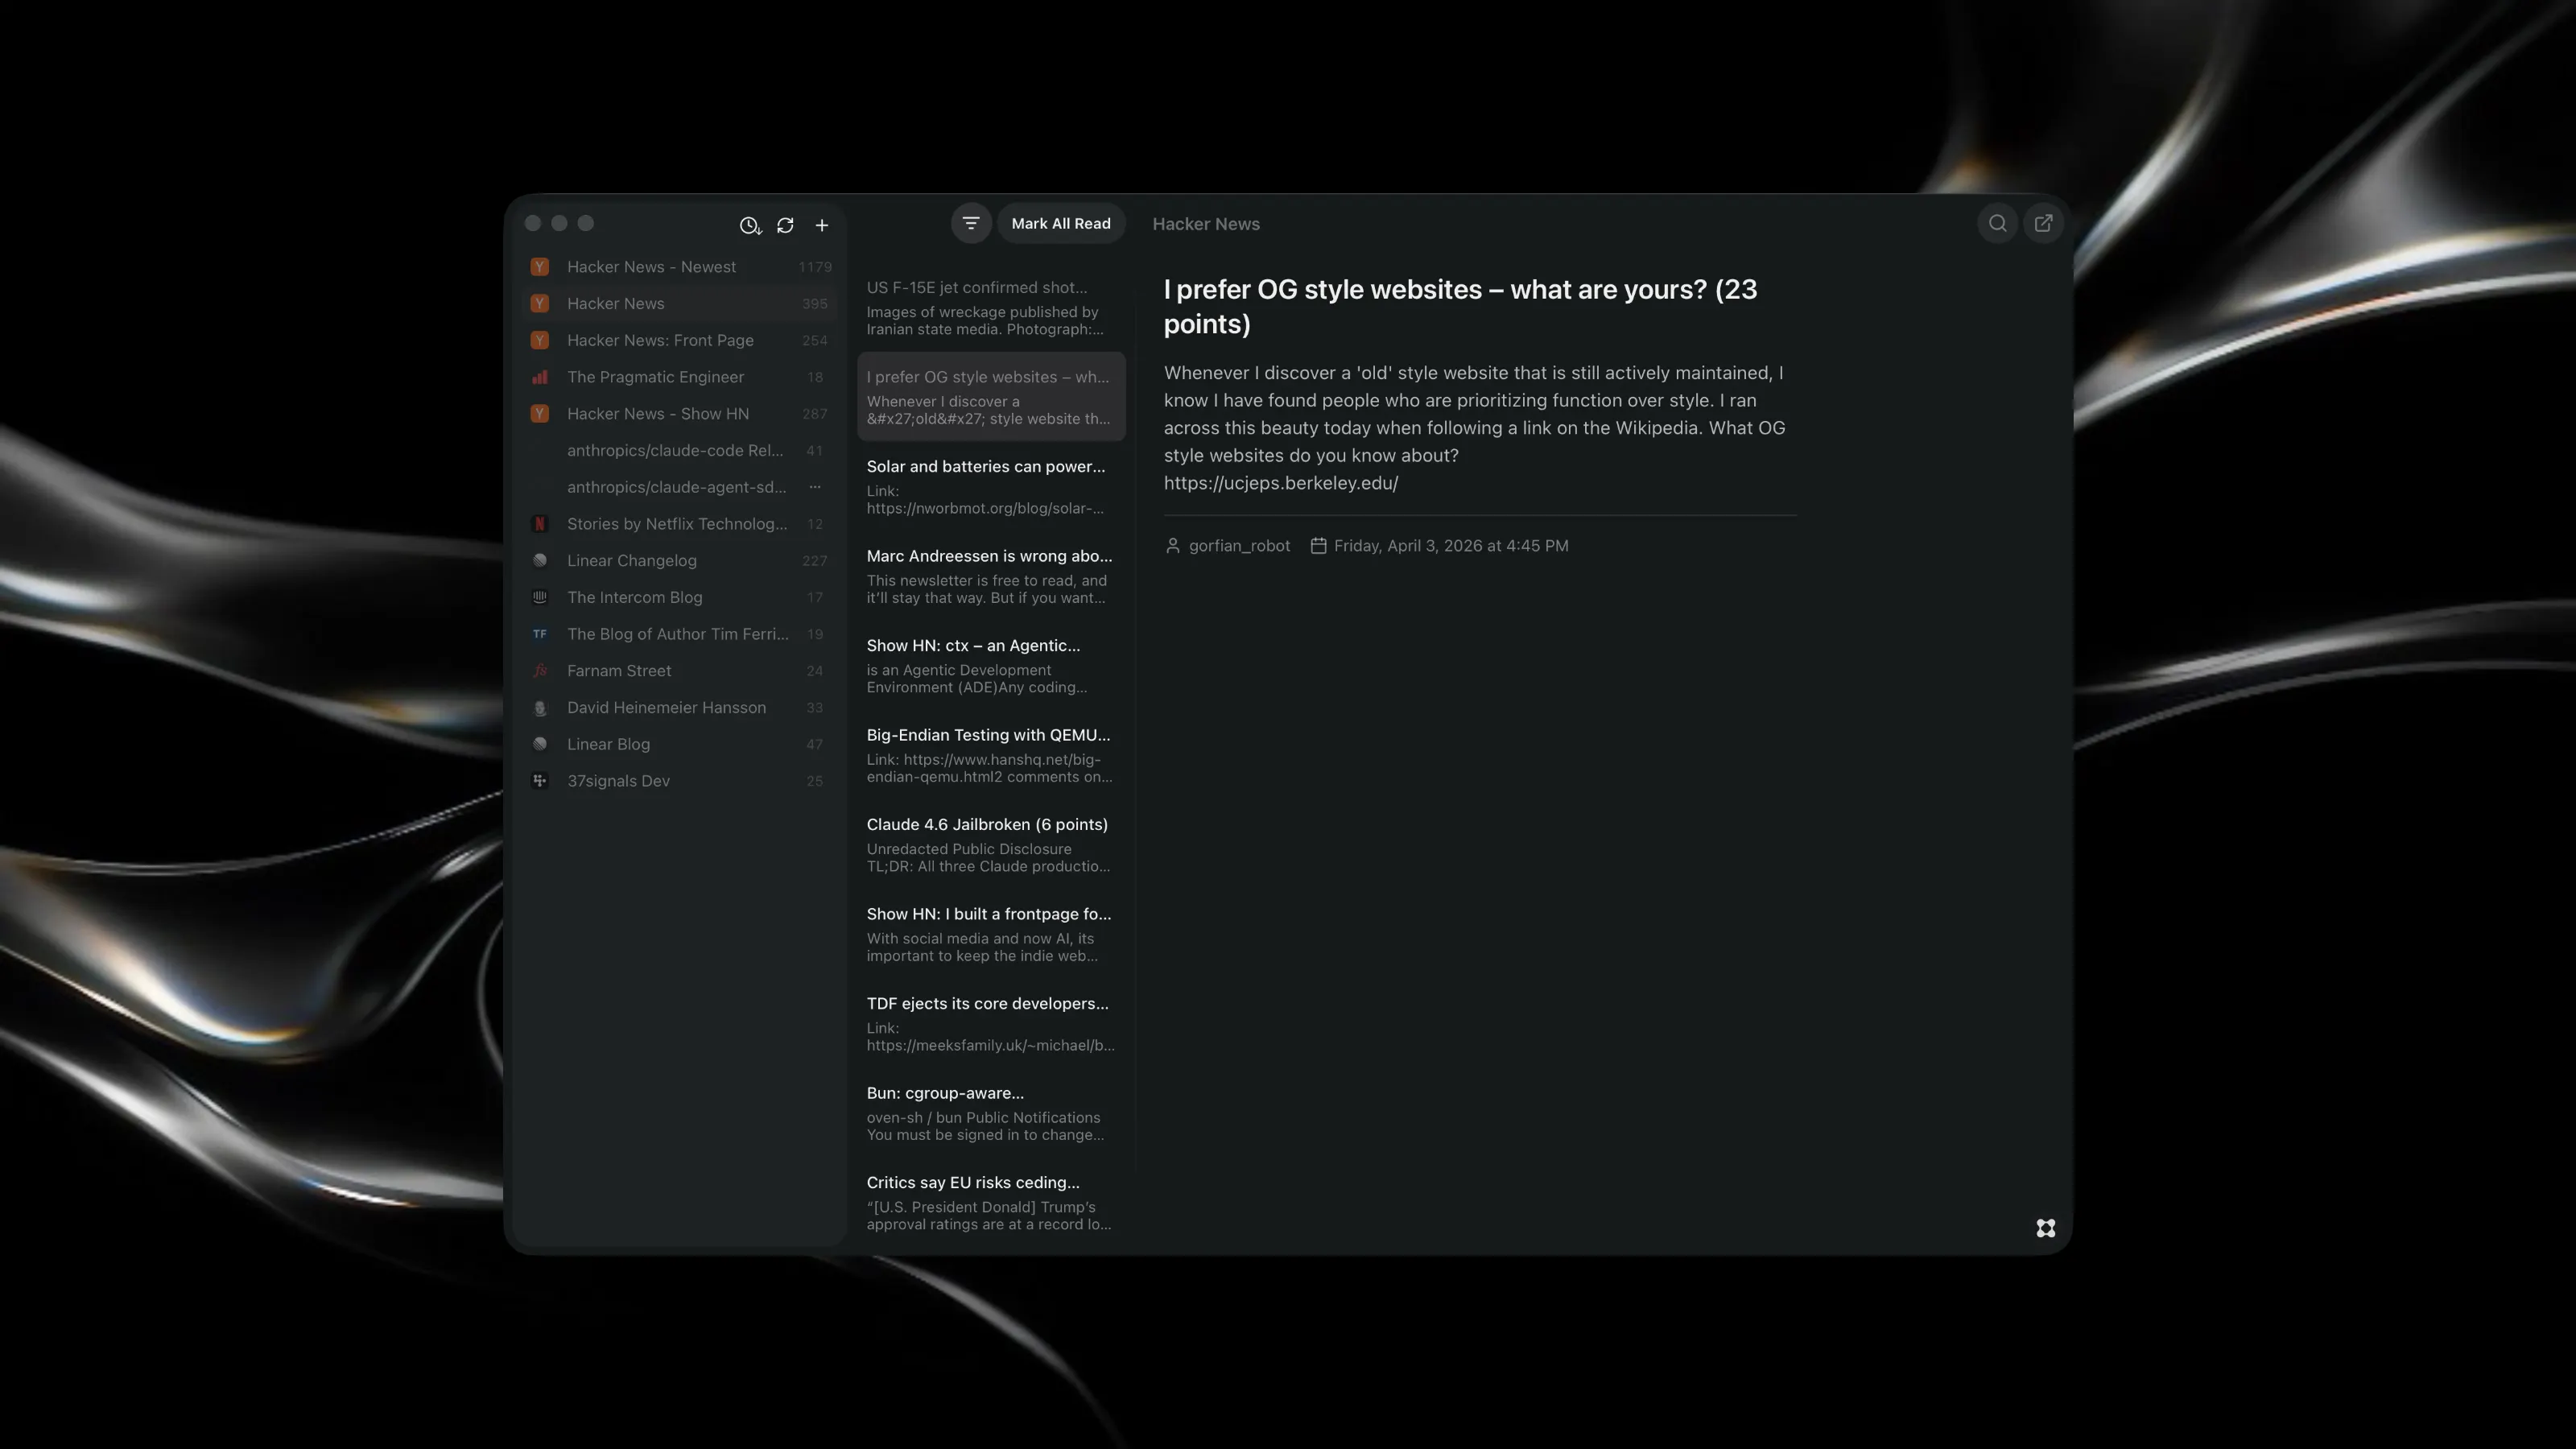The width and height of the screenshot is (2576, 1449).
Task: Open the David Heinemeier Hansson feed
Action: click(680, 707)
